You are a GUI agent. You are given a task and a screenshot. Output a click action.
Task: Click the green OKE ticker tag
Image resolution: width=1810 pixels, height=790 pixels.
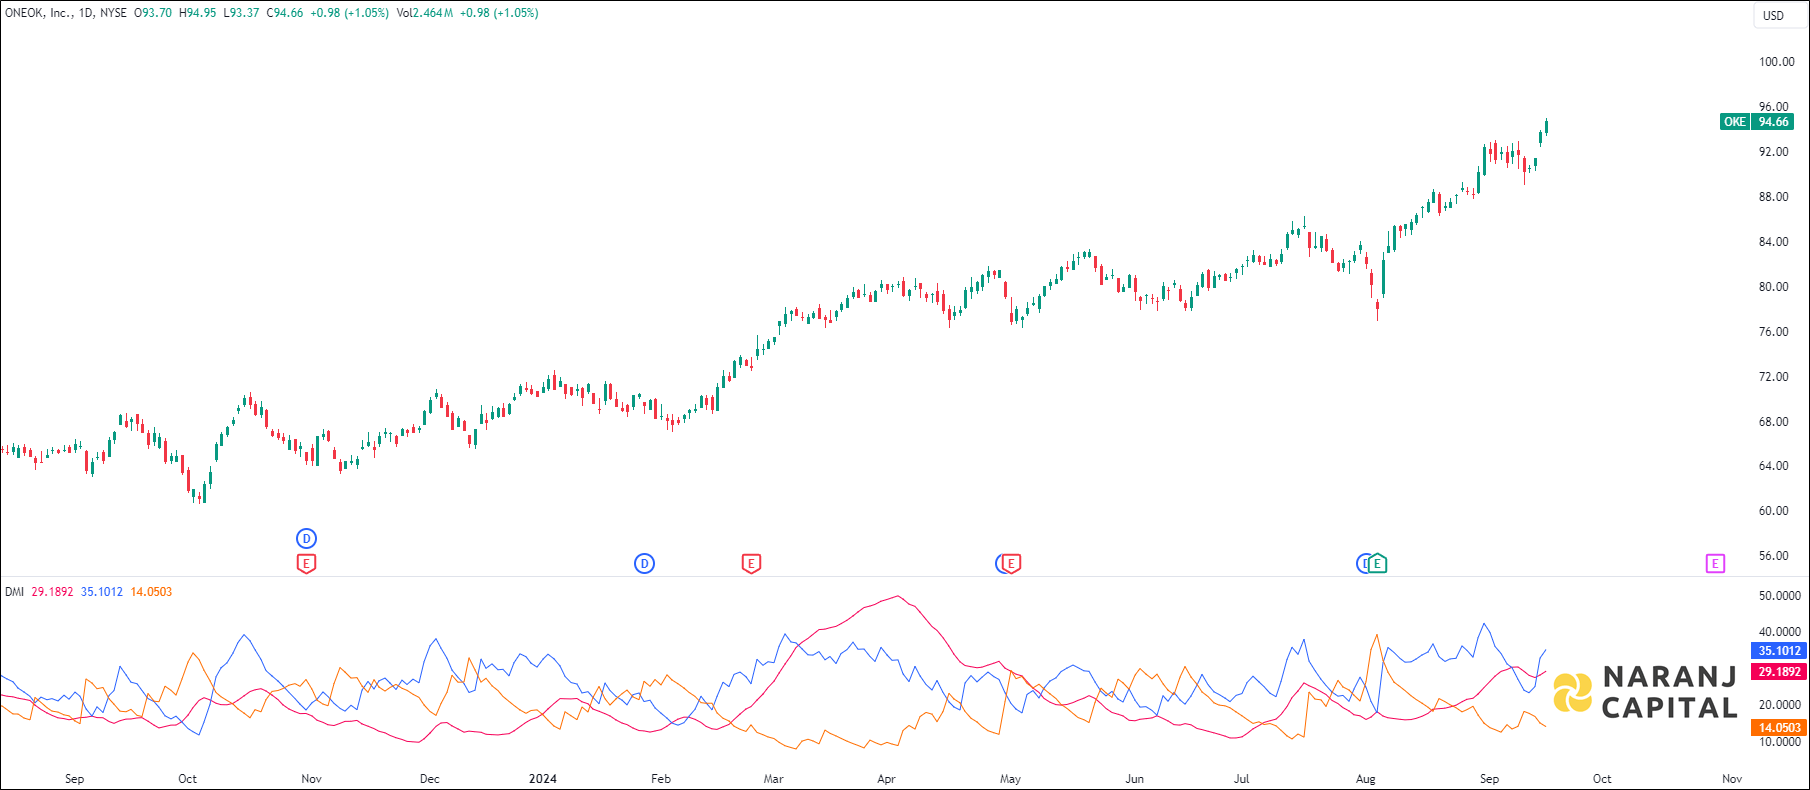(1734, 122)
